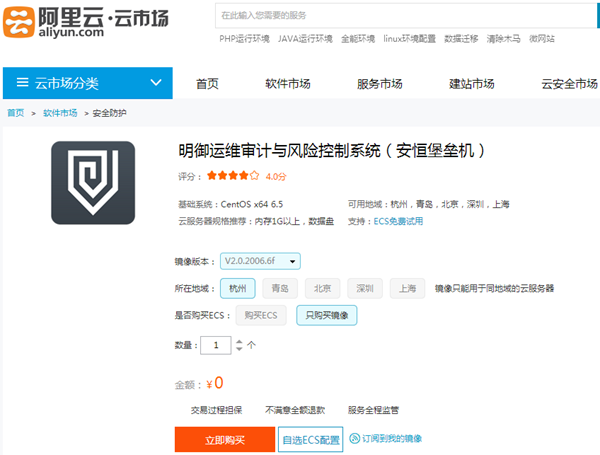
Task: Click the Aliyun cloud market logo
Action: pos(86,22)
